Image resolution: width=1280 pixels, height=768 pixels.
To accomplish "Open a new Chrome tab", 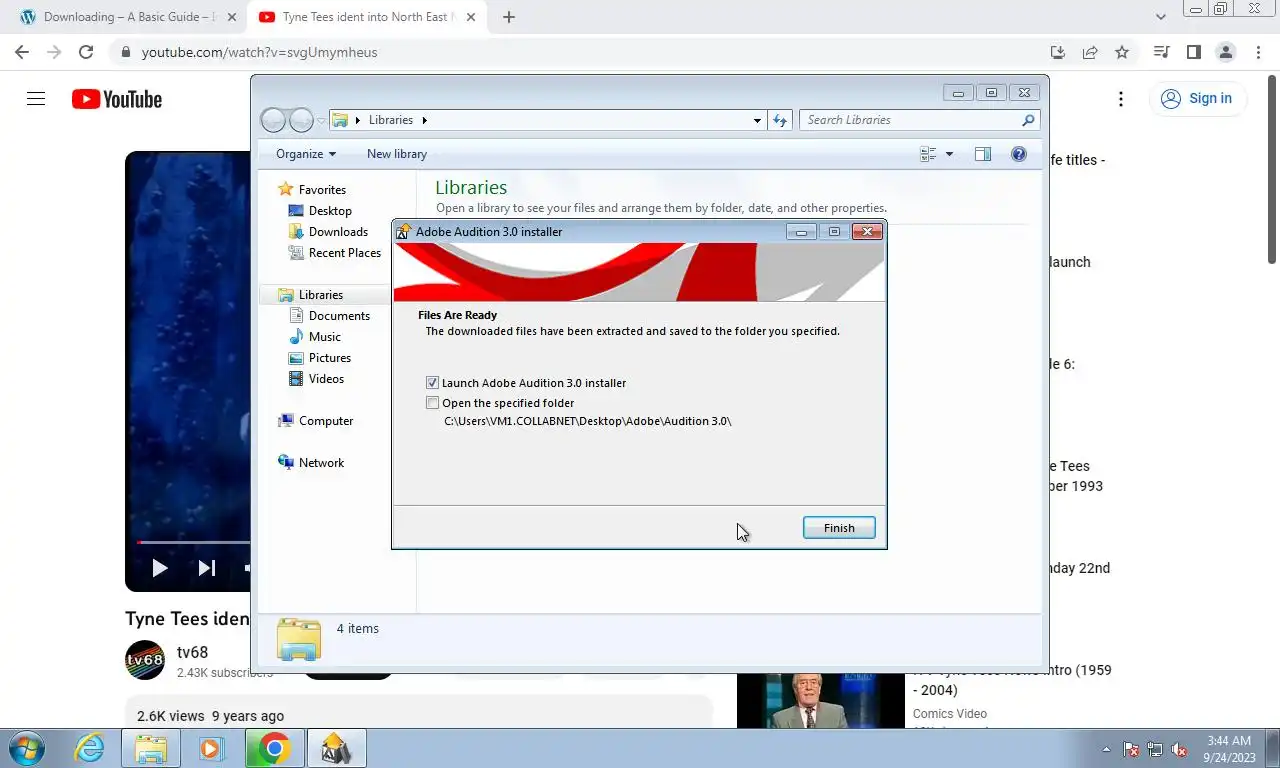I will [508, 17].
